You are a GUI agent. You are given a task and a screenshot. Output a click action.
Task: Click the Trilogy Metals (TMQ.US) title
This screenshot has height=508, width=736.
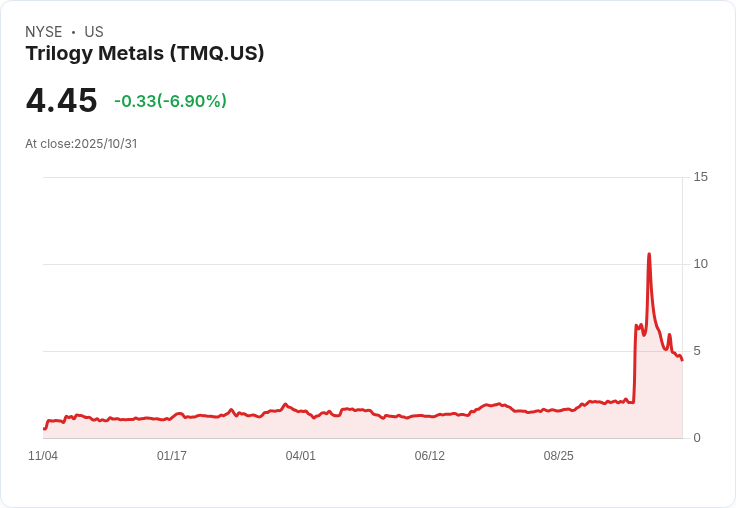[x=145, y=53]
